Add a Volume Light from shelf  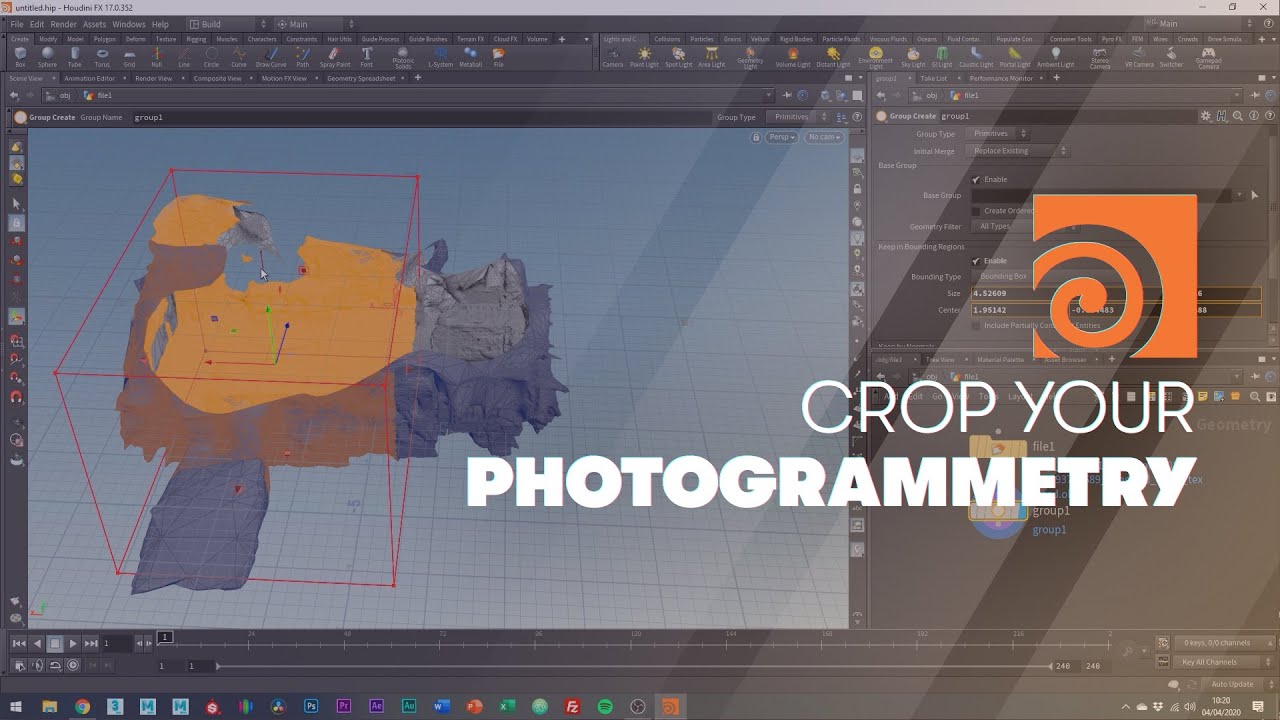tap(793, 56)
